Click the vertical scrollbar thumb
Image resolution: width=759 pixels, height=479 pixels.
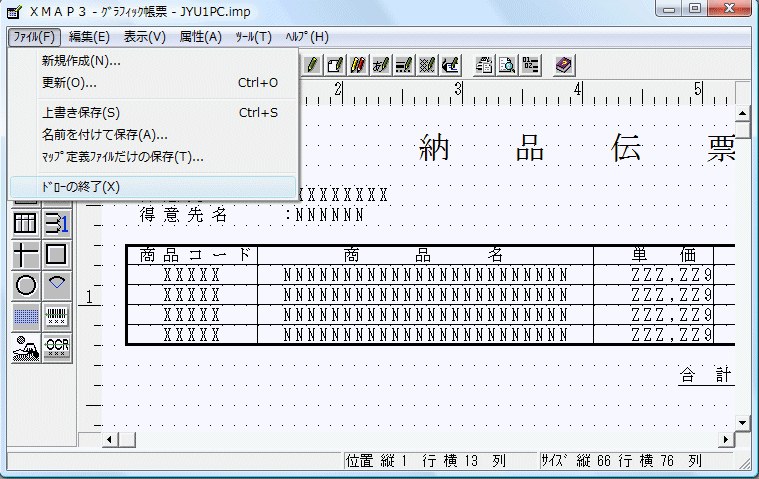(743, 129)
